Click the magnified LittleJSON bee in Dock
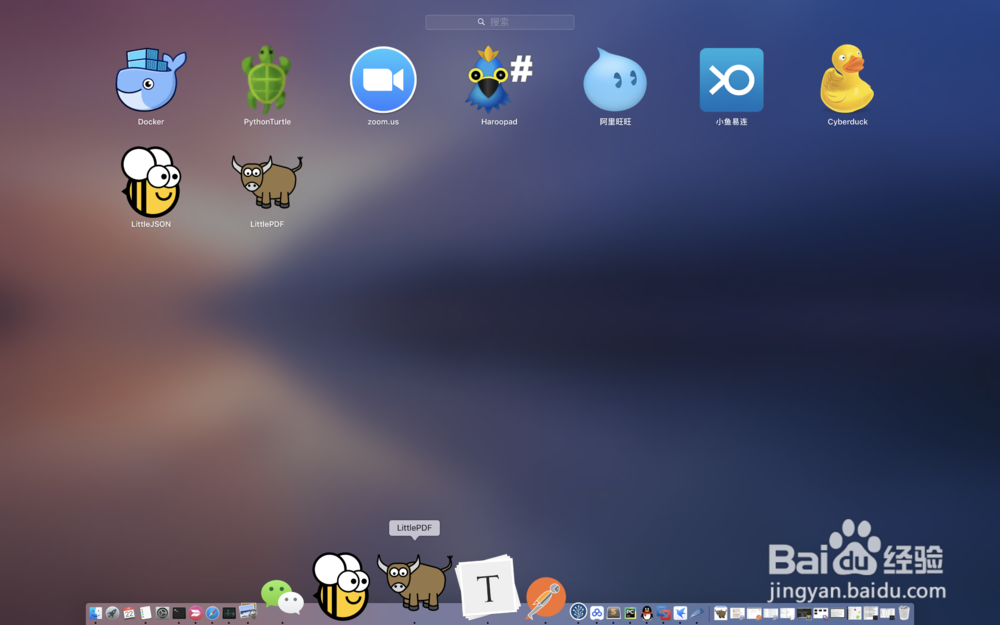 [341, 585]
